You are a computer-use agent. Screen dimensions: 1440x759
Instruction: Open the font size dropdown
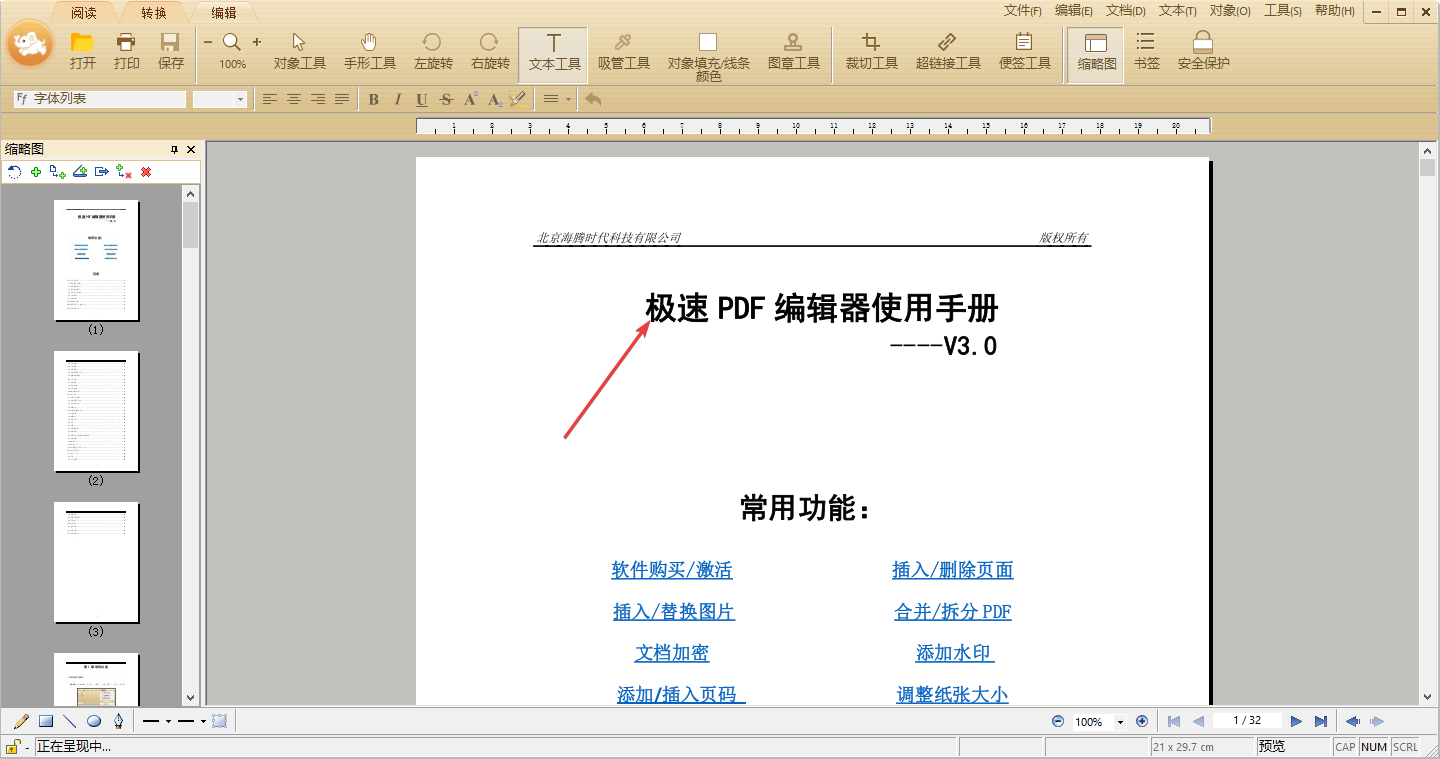pyautogui.click(x=240, y=99)
